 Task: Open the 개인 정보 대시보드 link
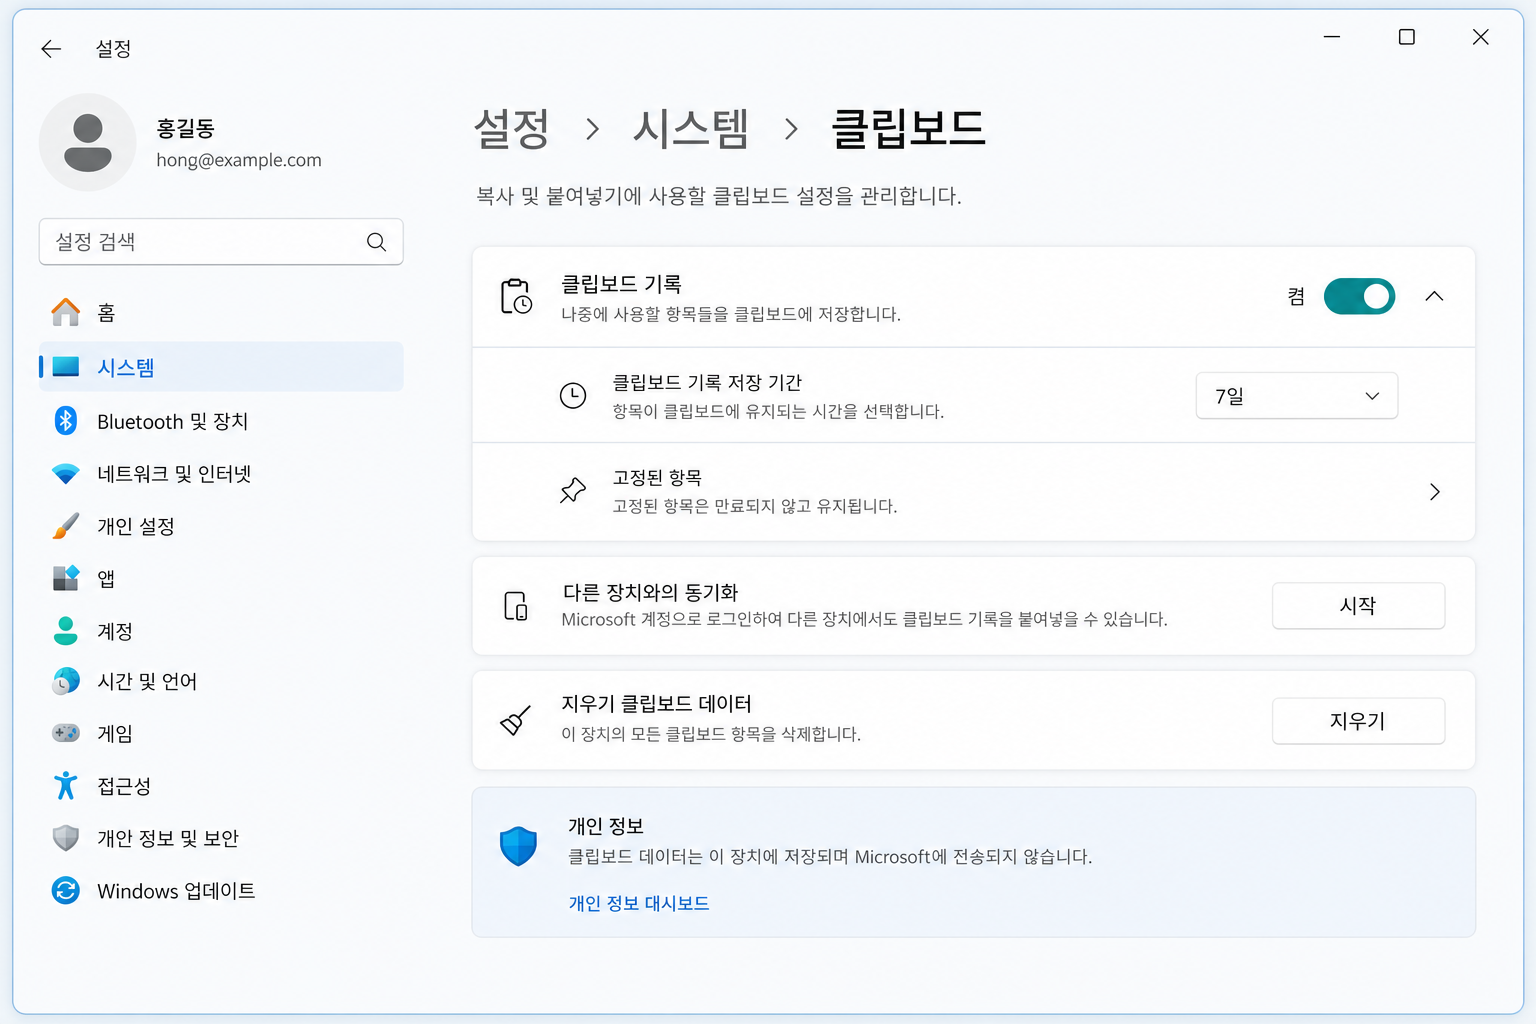639,903
